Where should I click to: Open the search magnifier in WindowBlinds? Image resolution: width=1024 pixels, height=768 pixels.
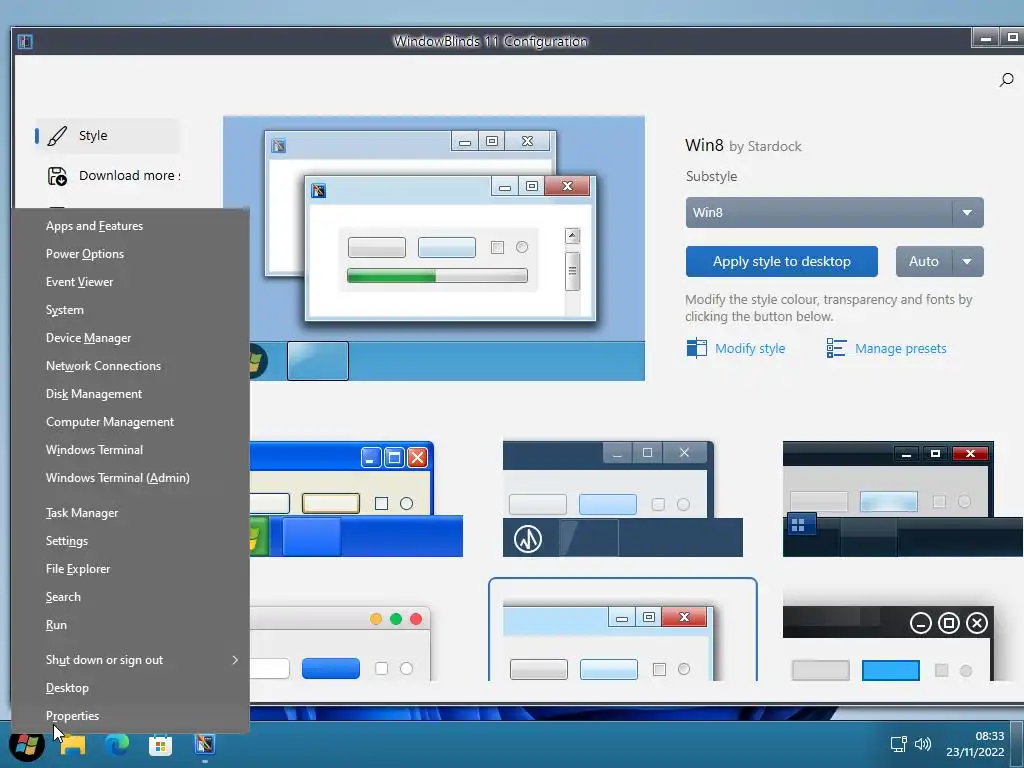(1006, 80)
